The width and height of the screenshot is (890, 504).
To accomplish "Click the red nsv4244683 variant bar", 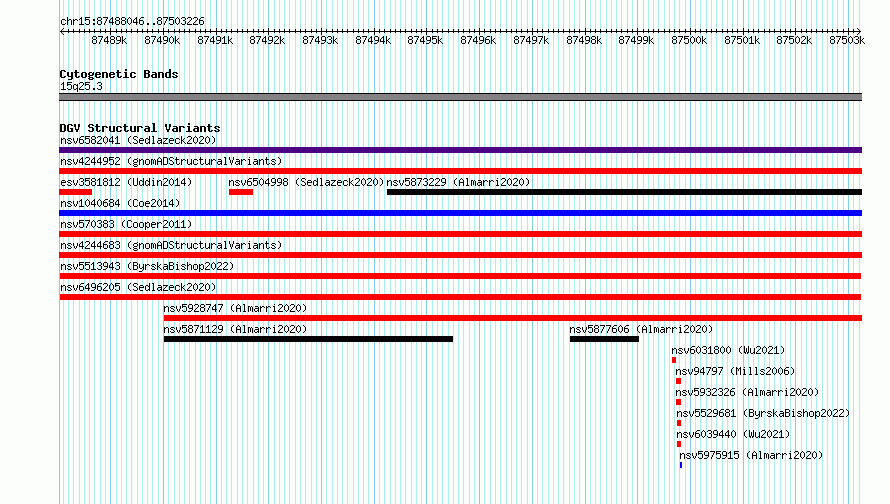I will pos(460,255).
